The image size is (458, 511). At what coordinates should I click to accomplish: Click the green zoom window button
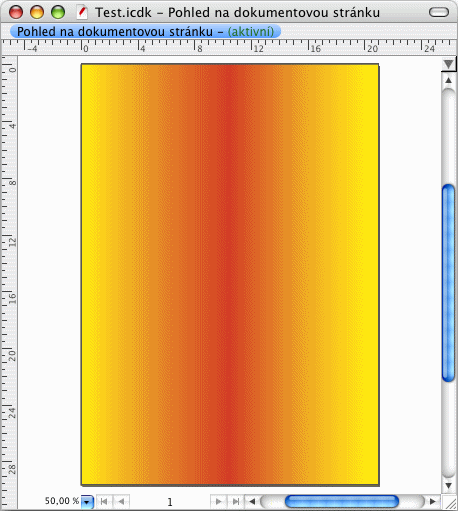pos(58,12)
